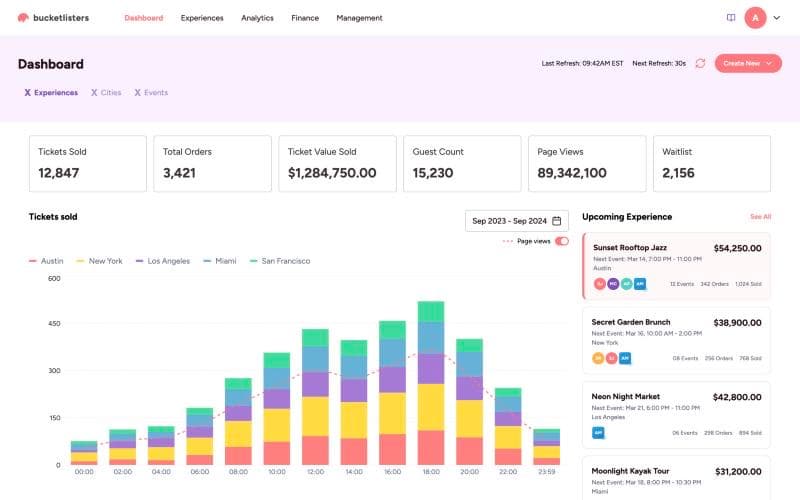Toggle the San Francisco legend series
This screenshot has height=500, width=800.
pos(280,261)
